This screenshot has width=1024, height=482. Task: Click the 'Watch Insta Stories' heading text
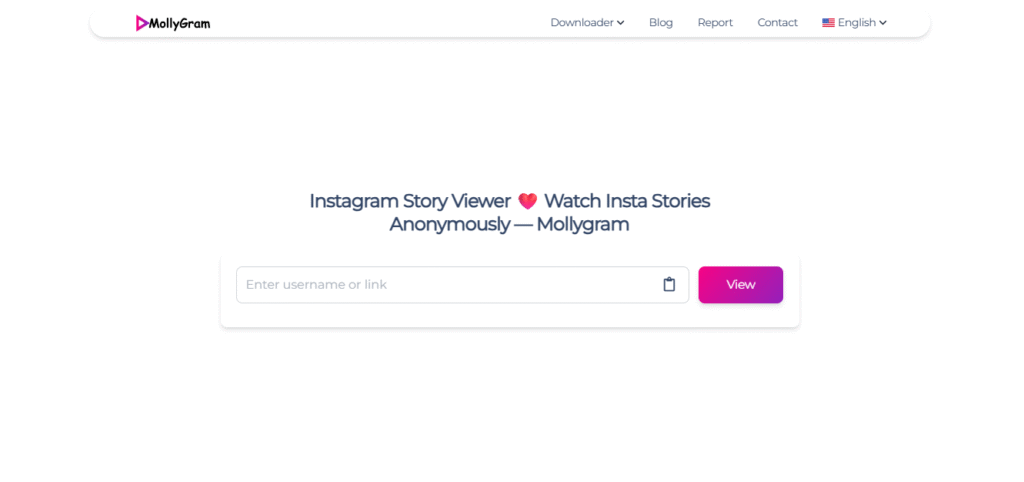[x=627, y=201]
